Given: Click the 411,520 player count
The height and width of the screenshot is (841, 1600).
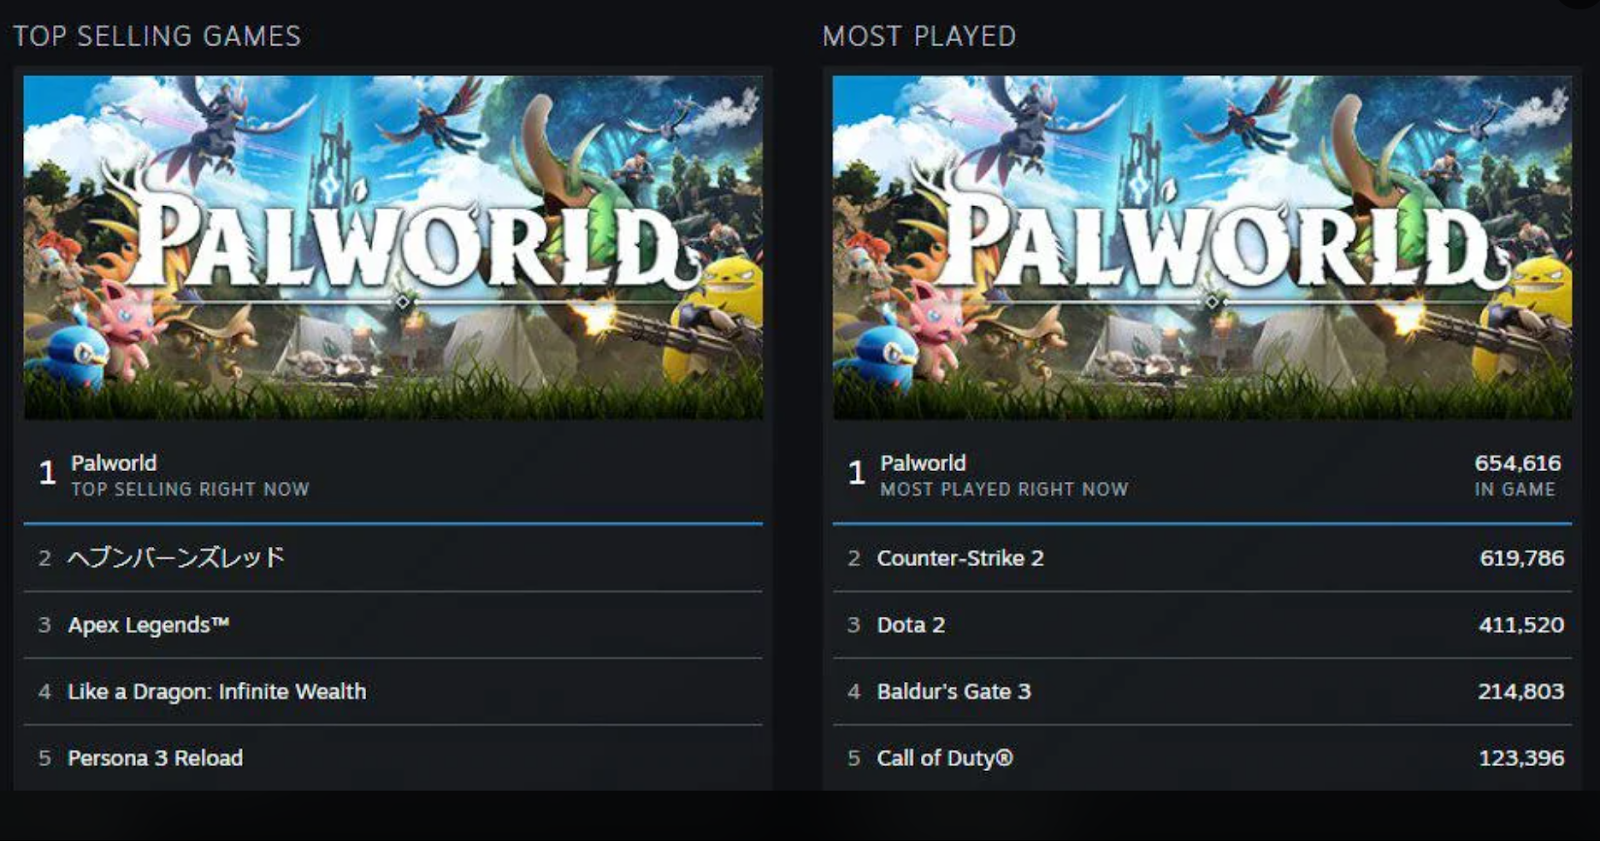Looking at the screenshot, I should (x=1521, y=625).
